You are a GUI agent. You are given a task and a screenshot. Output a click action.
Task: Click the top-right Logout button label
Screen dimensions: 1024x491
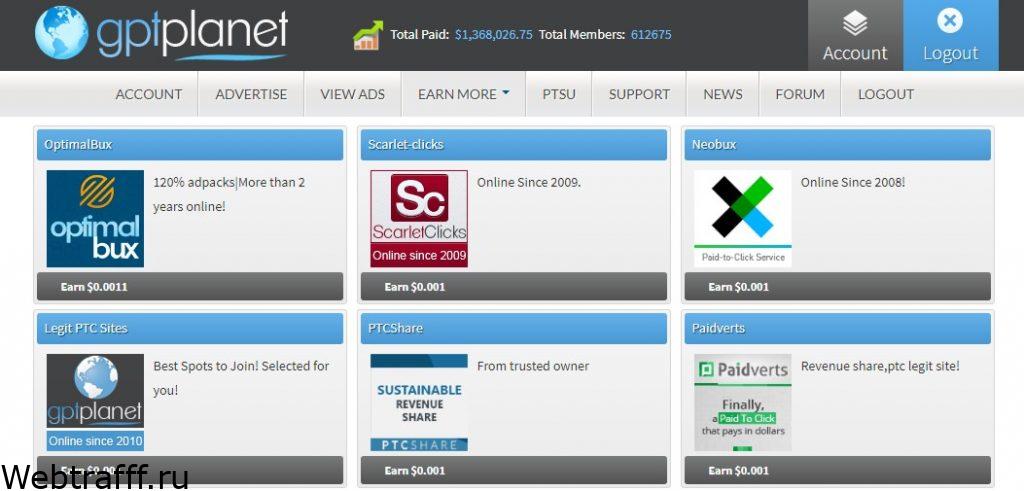950,53
